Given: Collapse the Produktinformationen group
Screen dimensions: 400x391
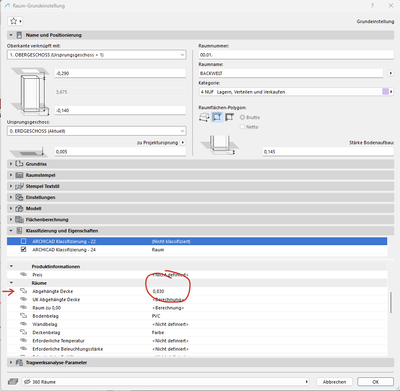Looking at the screenshot, I should [12, 266].
